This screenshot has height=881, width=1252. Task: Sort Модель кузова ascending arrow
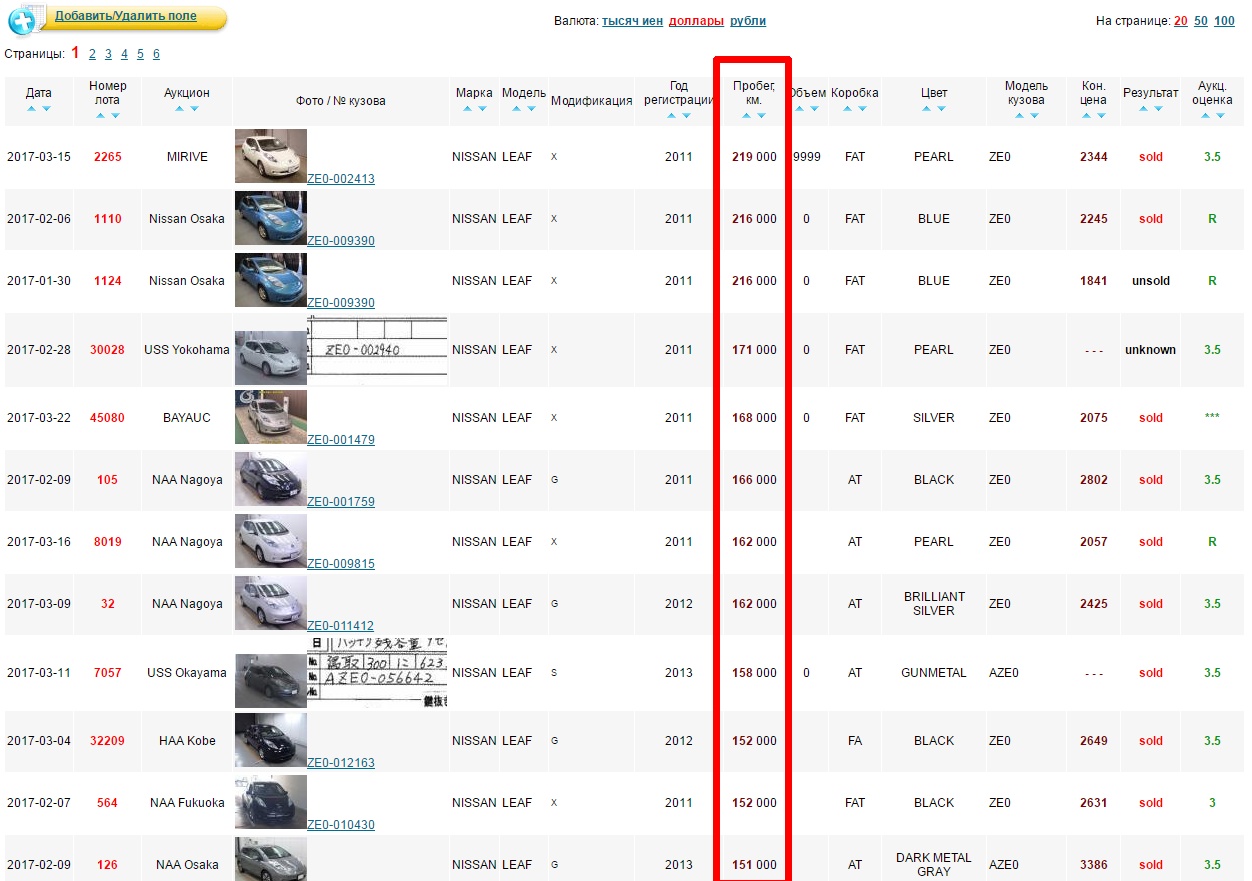(1019, 115)
